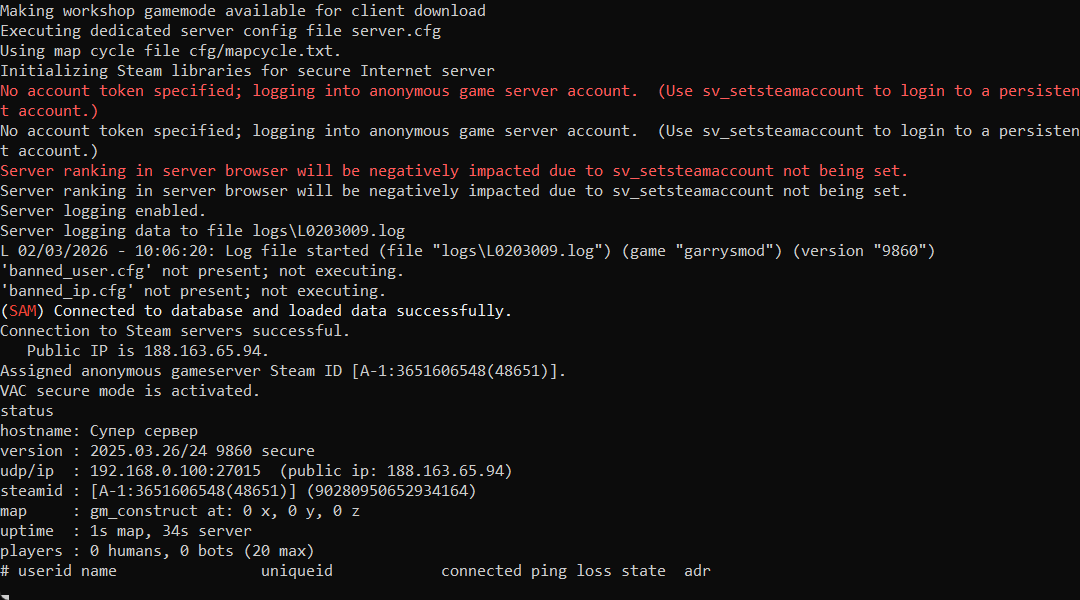Screen dimensions: 1080x600
Task: Click the "connected" column header
Action: click(482, 571)
